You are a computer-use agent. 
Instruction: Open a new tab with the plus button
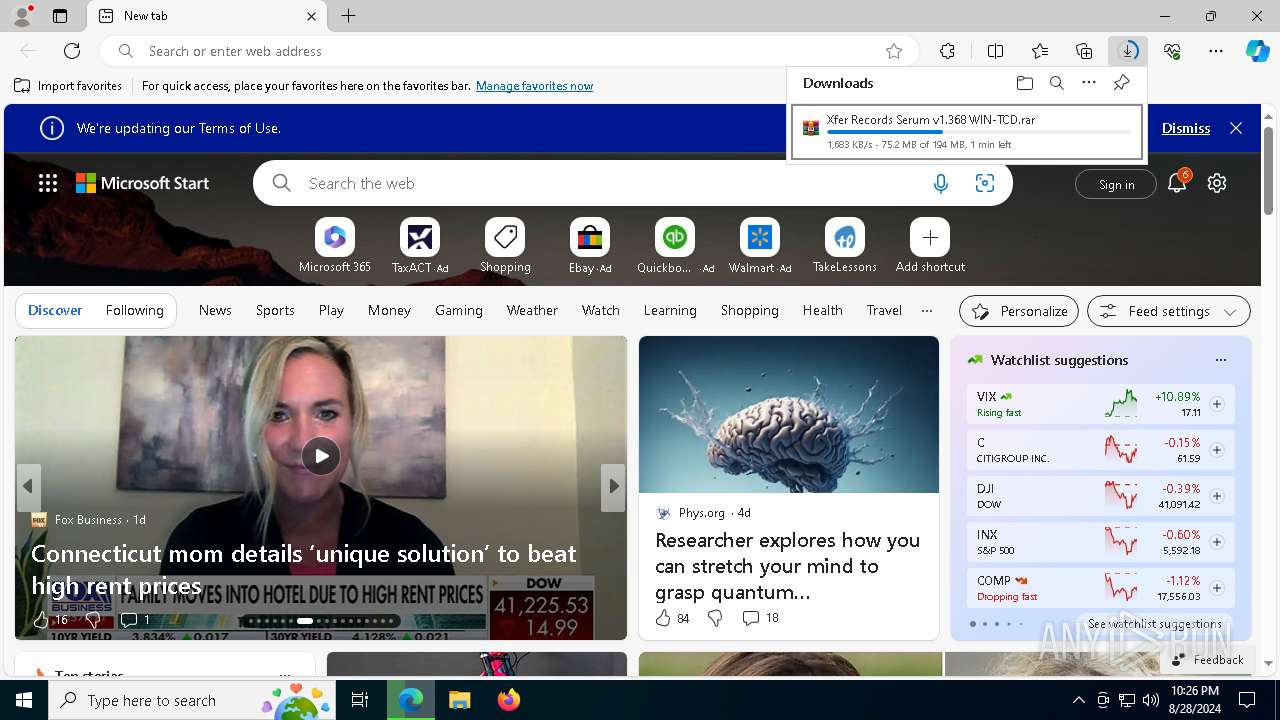pos(348,16)
